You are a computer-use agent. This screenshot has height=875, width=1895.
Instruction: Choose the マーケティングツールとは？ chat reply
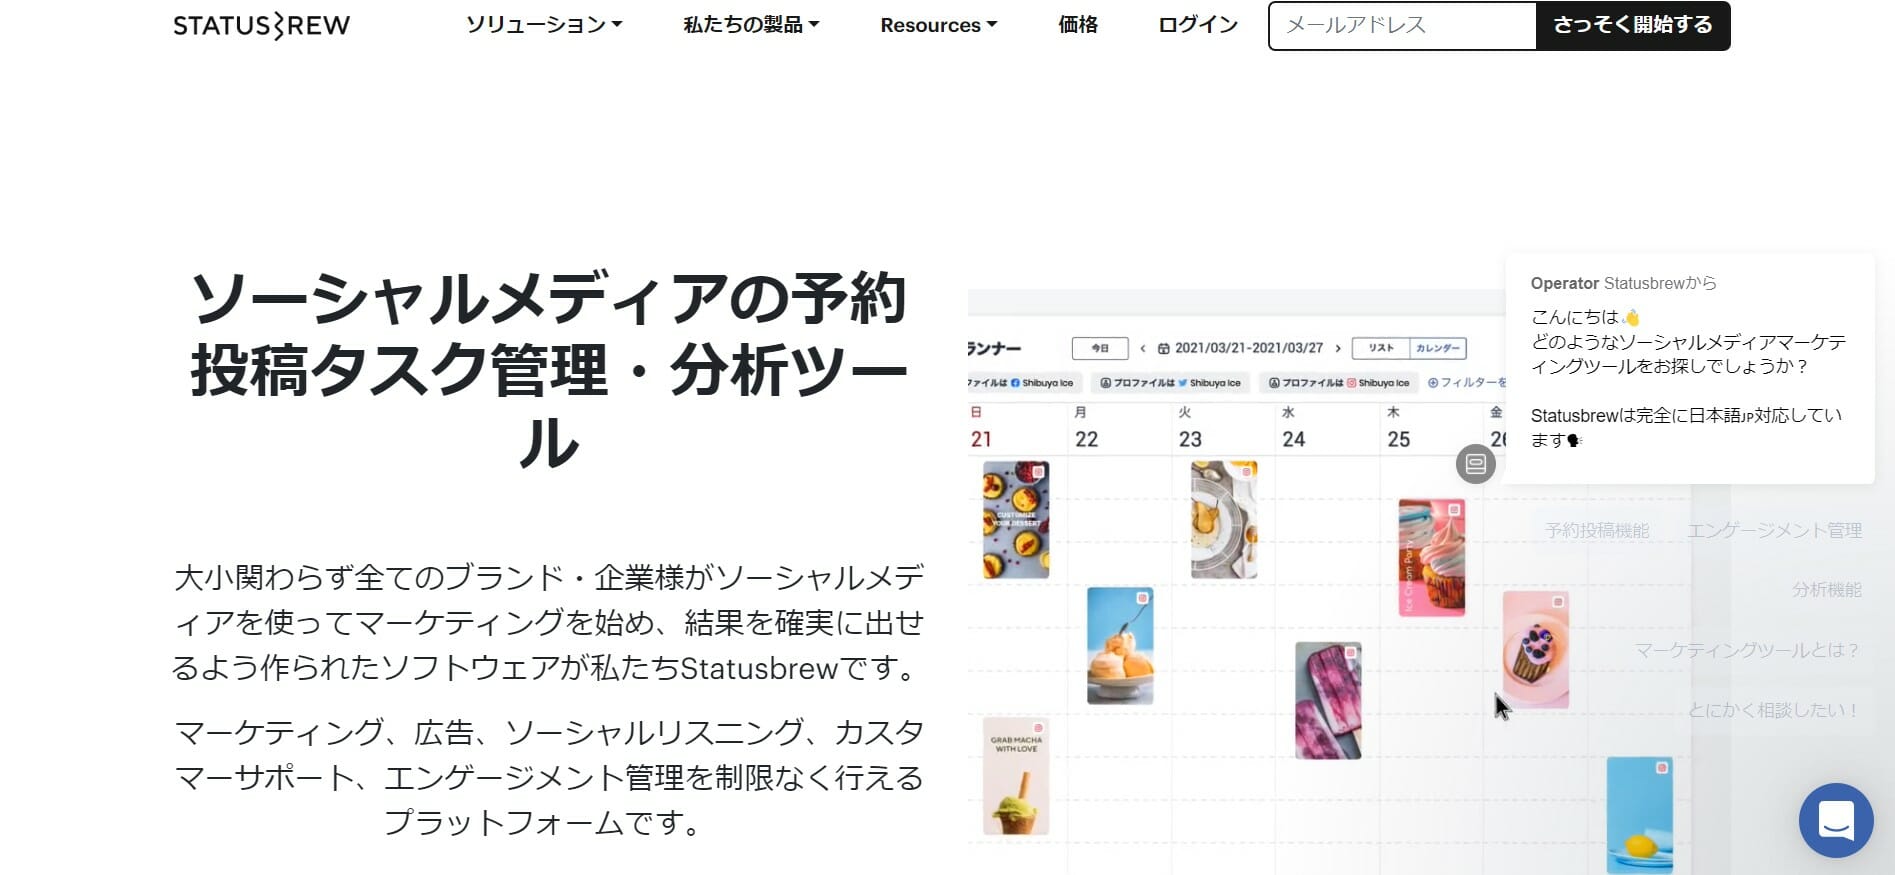1747,650
